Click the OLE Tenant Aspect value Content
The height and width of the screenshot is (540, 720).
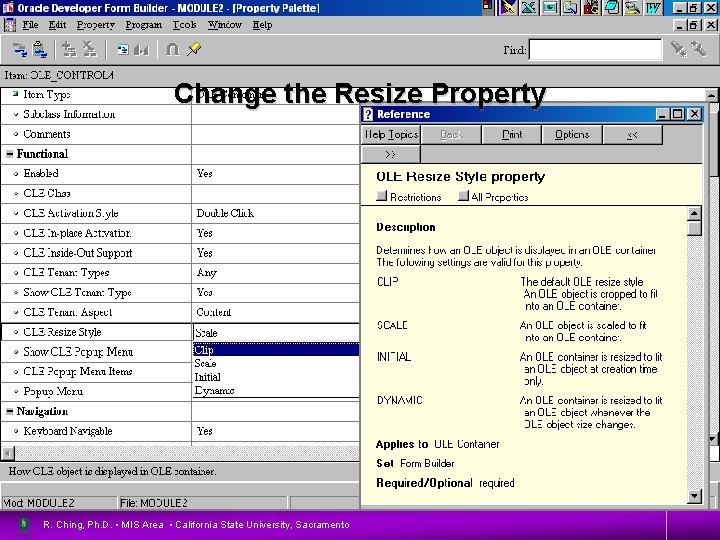214,312
